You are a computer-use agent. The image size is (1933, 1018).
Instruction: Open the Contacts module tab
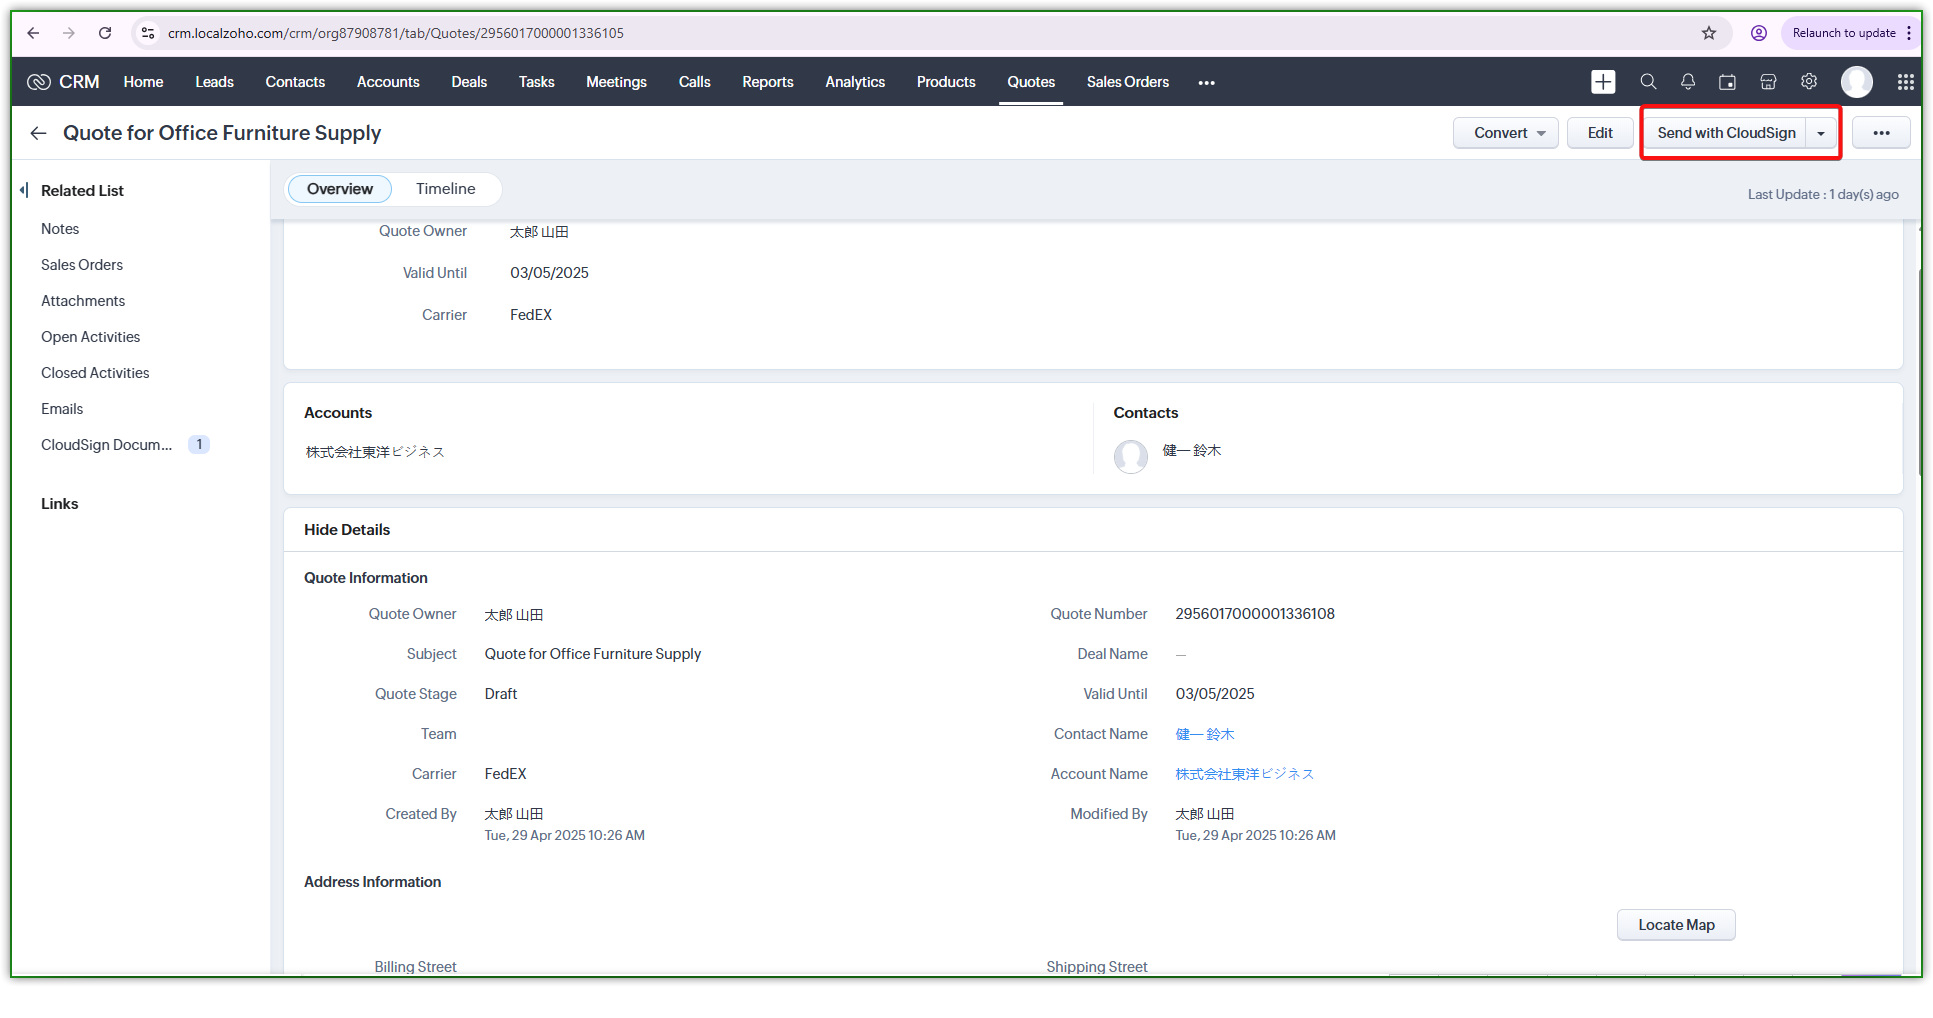[295, 82]
